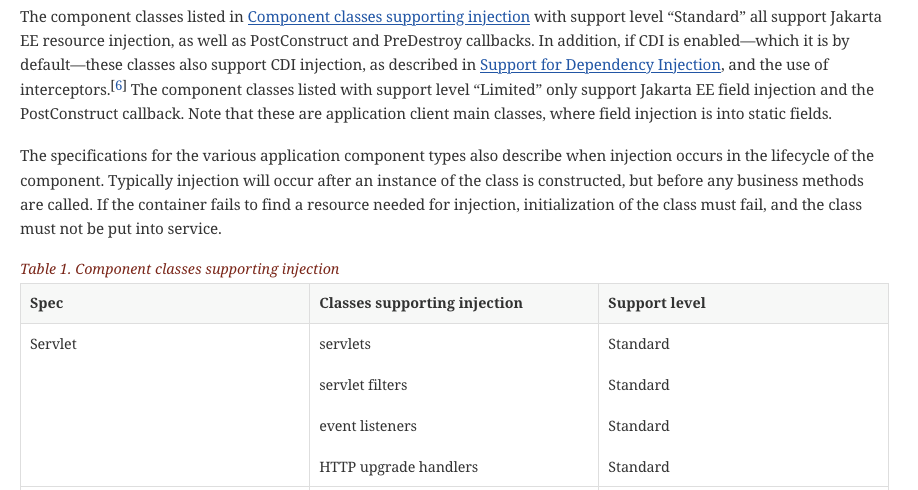This screenshot has width=918, height=490.
Task: Click the Table 1 caption text
Action: point(180,269)
